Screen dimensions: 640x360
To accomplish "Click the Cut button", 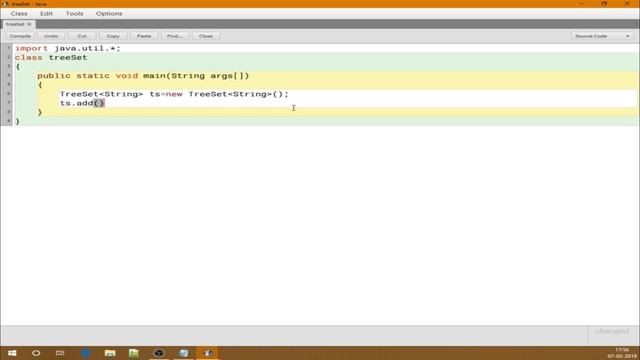I will pyautogui.click(x=82, y=36).
